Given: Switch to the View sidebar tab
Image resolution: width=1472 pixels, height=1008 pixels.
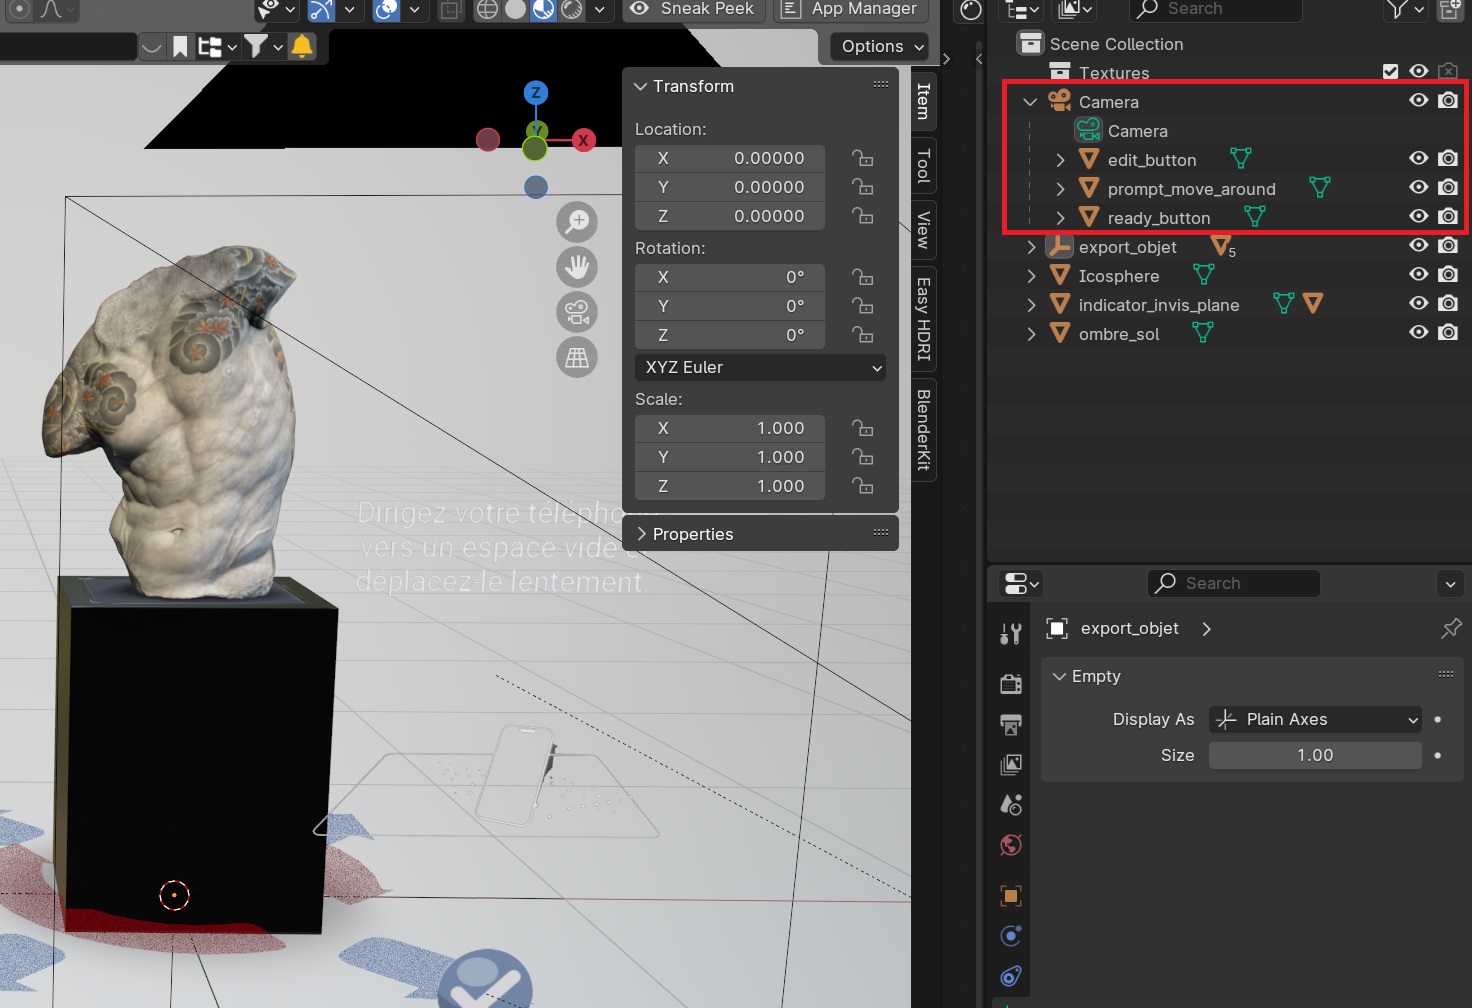Looking at the screenshot, I should tap(924, 230).
